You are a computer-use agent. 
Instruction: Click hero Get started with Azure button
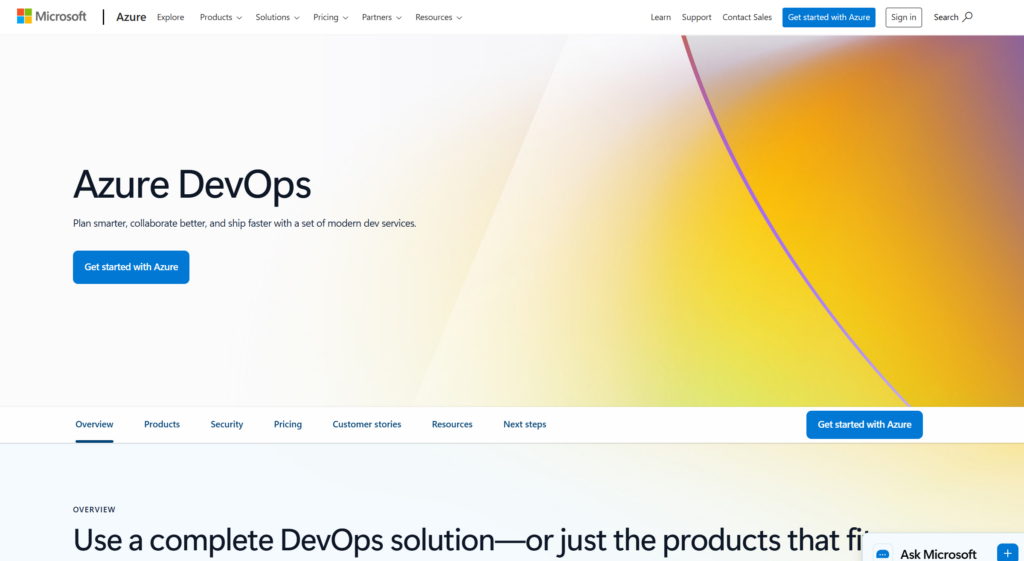pyautogui.click(x=131, y=267)
